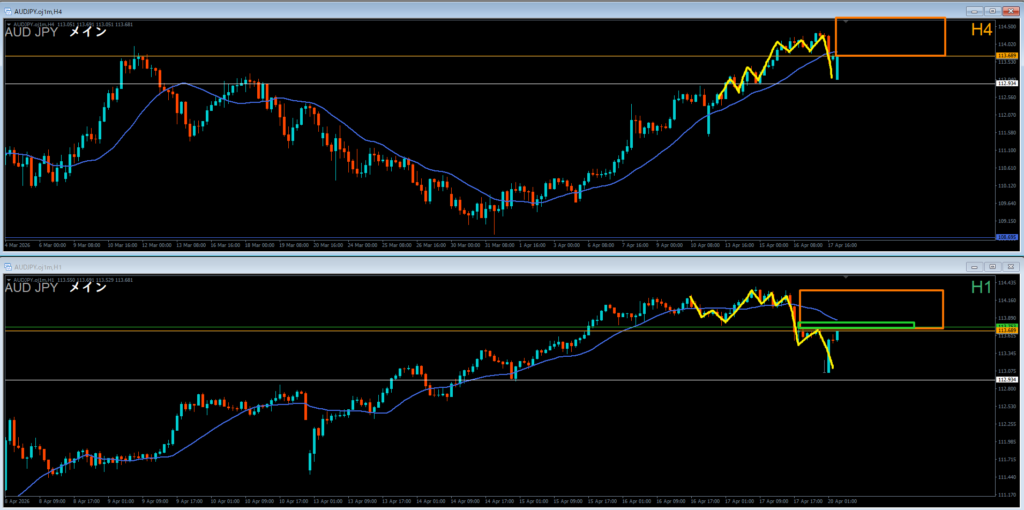Image resolution: width=1024 pixels, height=510 pixels.
Task: Maximize the AUDJPY H4 chart window
Action: (x=994, y=10)
